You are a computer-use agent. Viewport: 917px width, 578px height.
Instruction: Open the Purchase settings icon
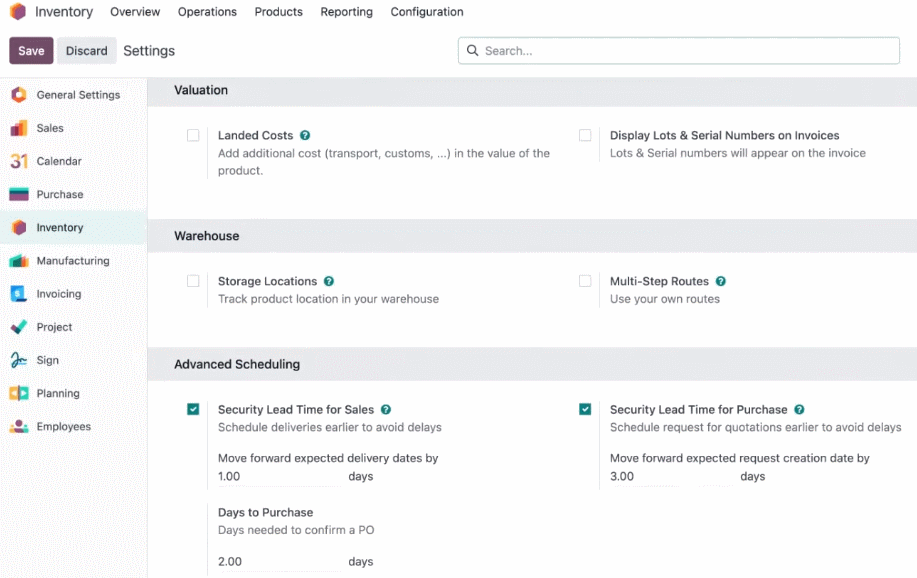point(19,194)
